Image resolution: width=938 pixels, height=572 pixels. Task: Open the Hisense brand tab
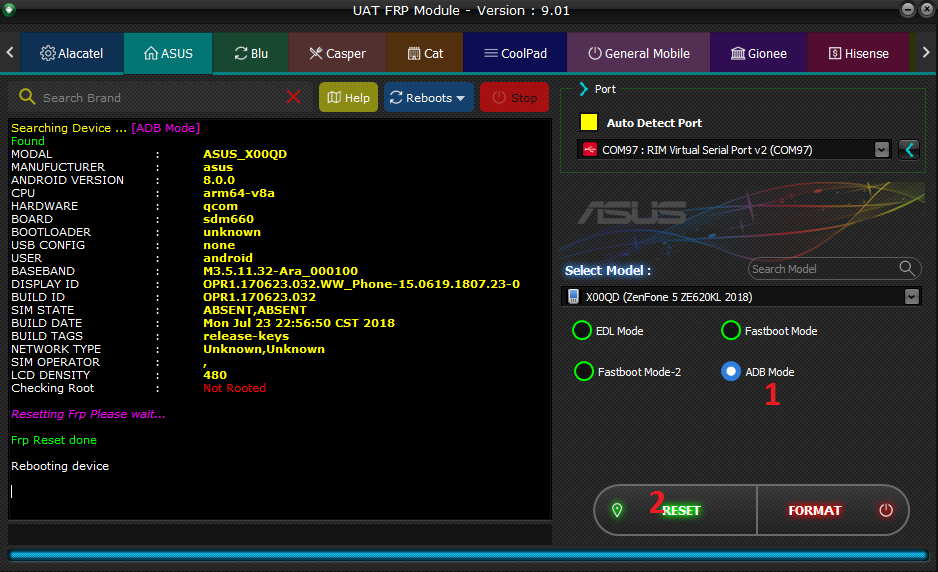(x=858, y=53)
